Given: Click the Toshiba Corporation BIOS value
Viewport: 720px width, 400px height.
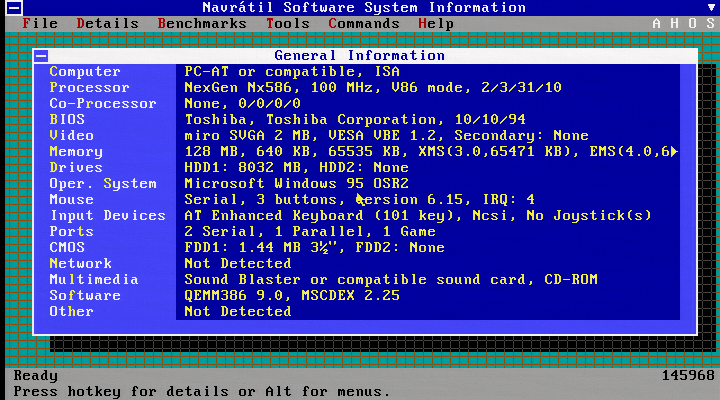Looking at the screenshot, I should 355,119.
